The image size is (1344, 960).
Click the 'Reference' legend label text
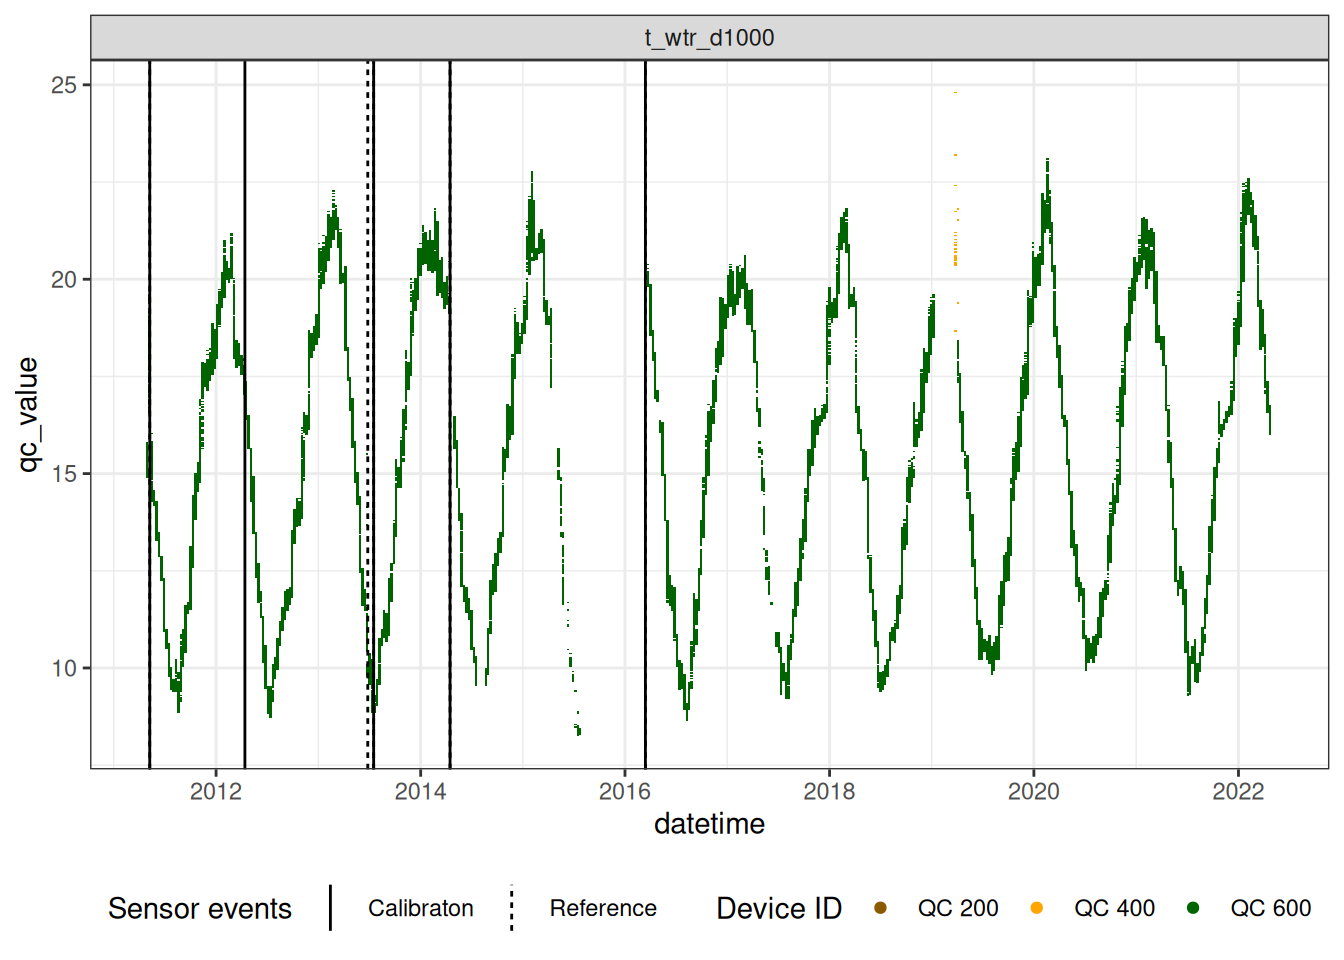pos(603,908)
